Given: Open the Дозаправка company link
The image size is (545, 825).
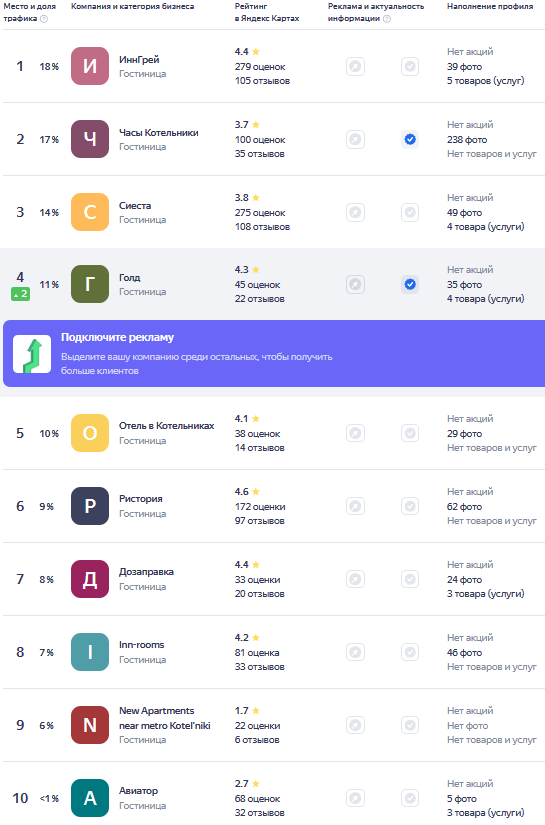Looking at the screenshot, I should tap(146, 572).
